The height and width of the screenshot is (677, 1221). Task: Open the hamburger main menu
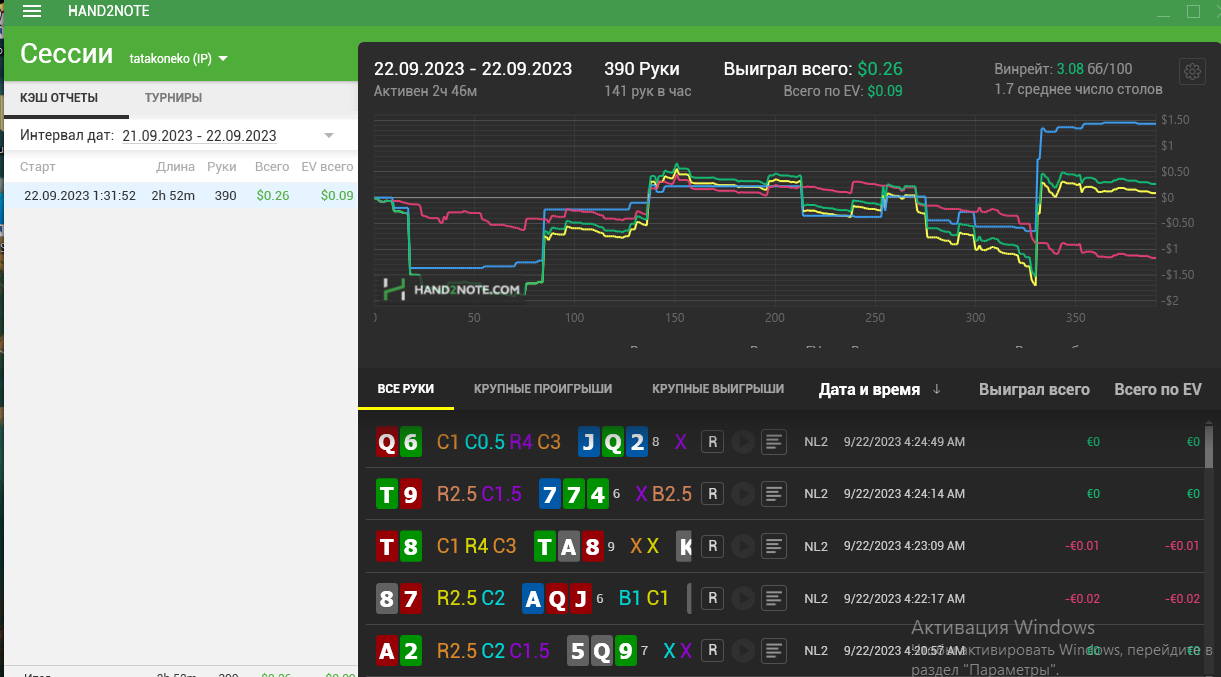(32, 11)
